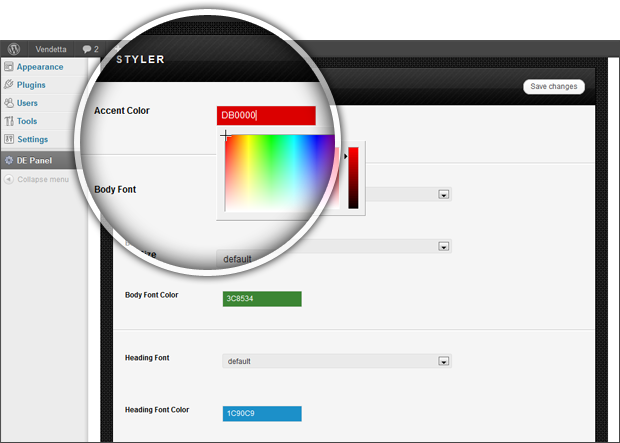Expand the Body Font dropdown
Viewport: 620px width, 443px height.
pos(442,195)
